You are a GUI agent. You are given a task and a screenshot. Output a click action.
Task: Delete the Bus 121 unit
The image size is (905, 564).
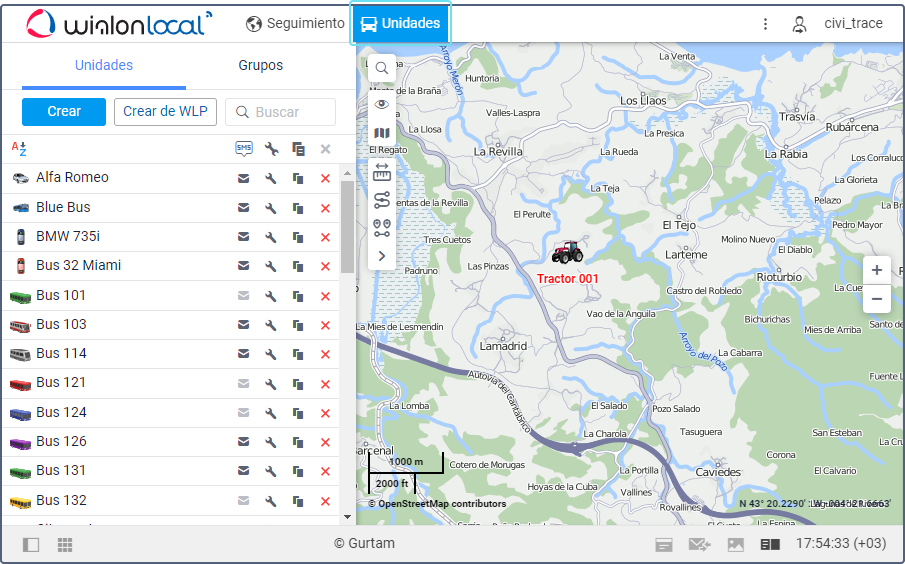(326, 384)
